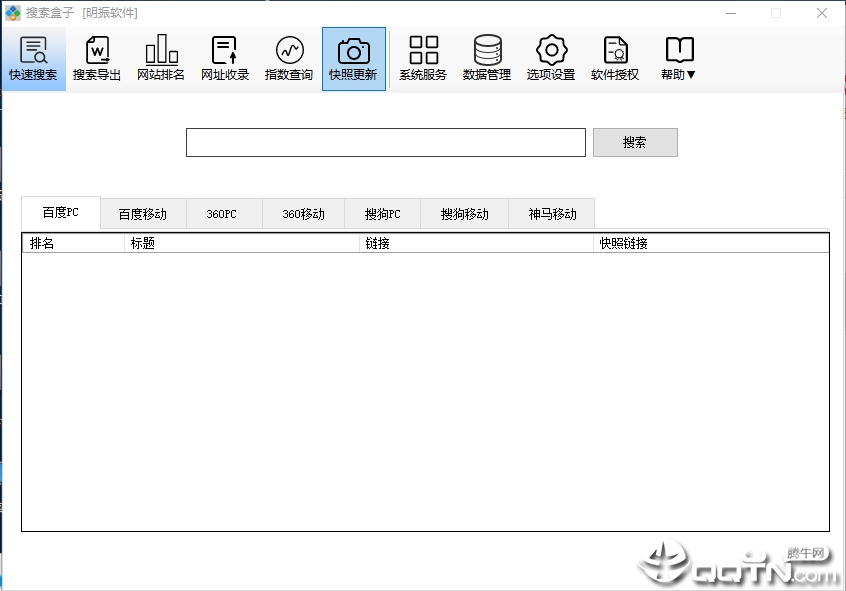Open 数据管理 data management
846x591 pixels.
(487, 59)
